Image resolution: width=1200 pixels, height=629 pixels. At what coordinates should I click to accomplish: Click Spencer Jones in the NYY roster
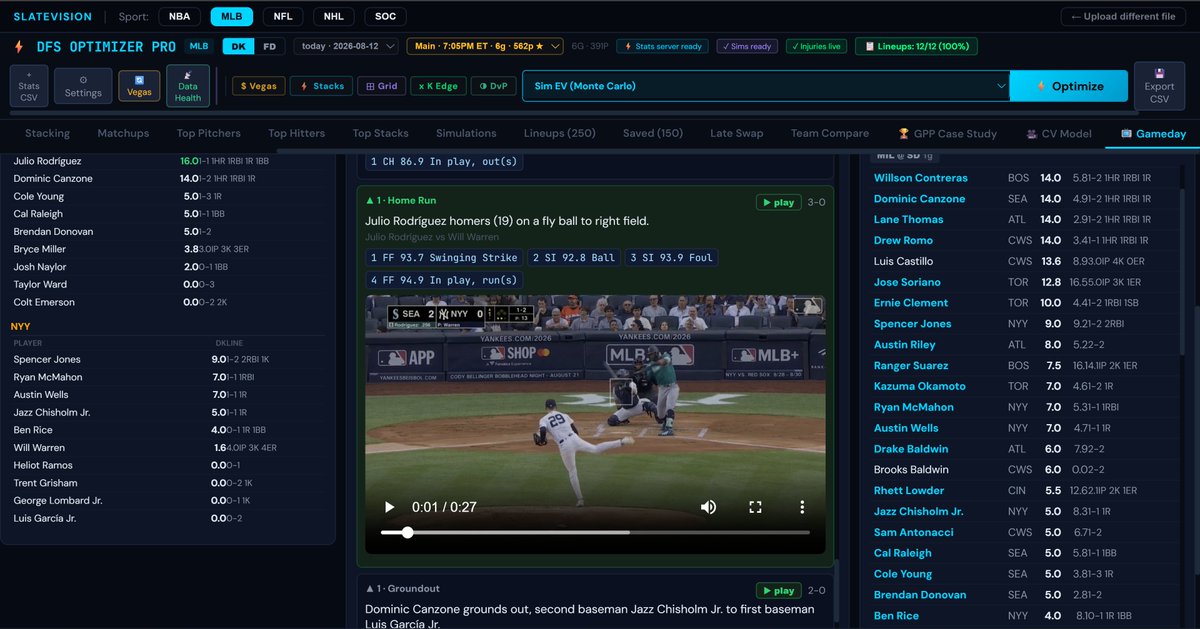[x=47, y=360]
